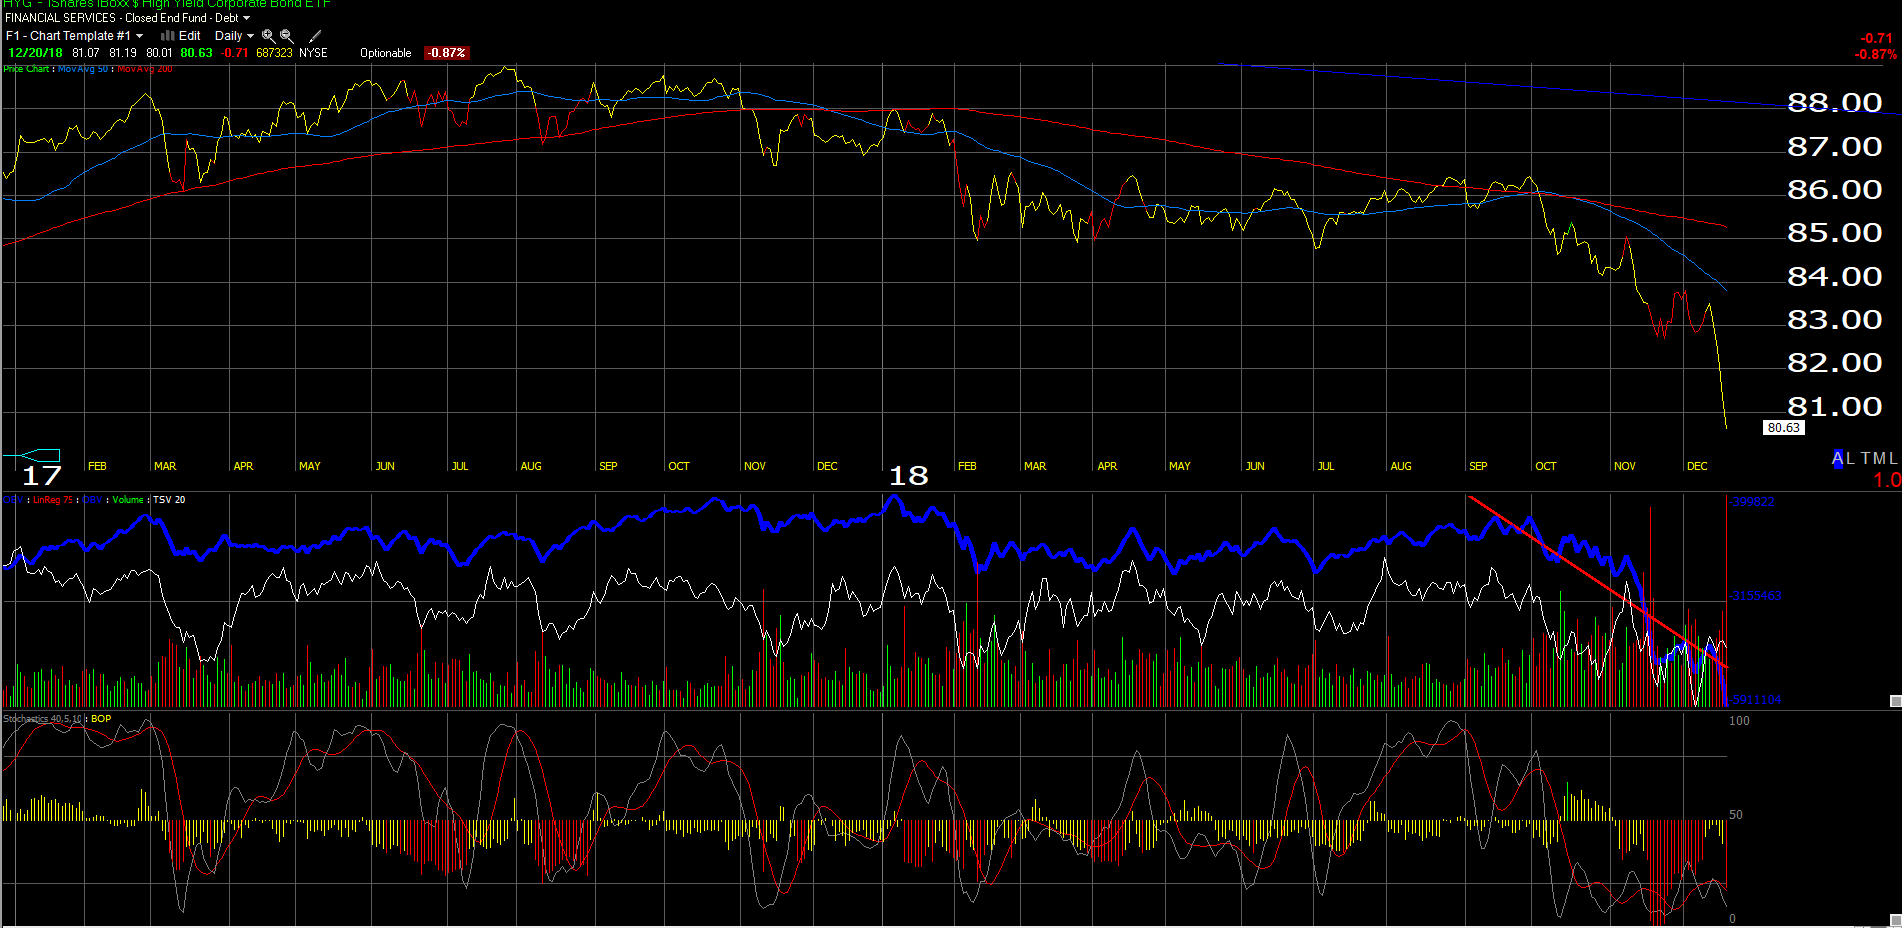Click the 81.07 open price value
Image resolution: width=1902 pixels, height=928 pixels.
(x=86, y=53)
